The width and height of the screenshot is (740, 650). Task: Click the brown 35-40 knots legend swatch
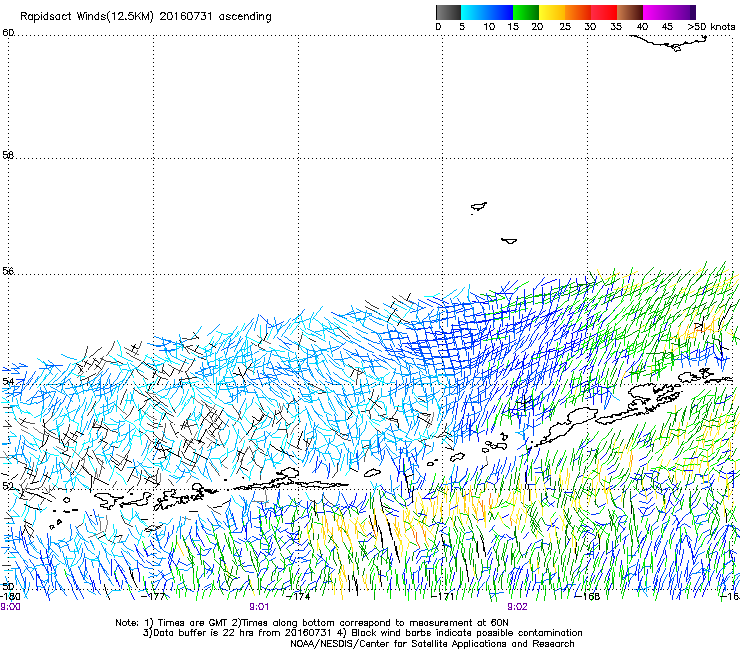[630, 12]
